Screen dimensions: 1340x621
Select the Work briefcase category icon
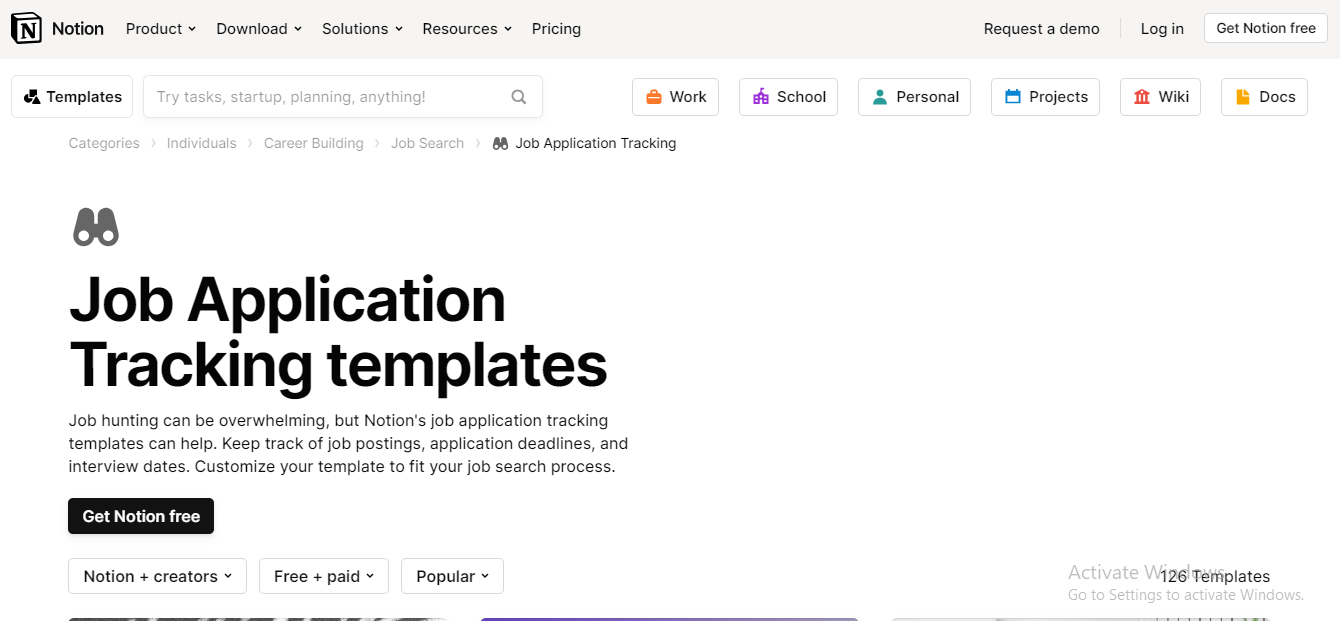(653, 96)
